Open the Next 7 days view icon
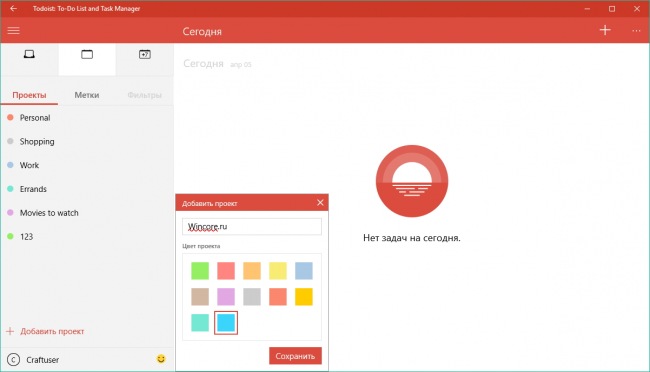 145,54
